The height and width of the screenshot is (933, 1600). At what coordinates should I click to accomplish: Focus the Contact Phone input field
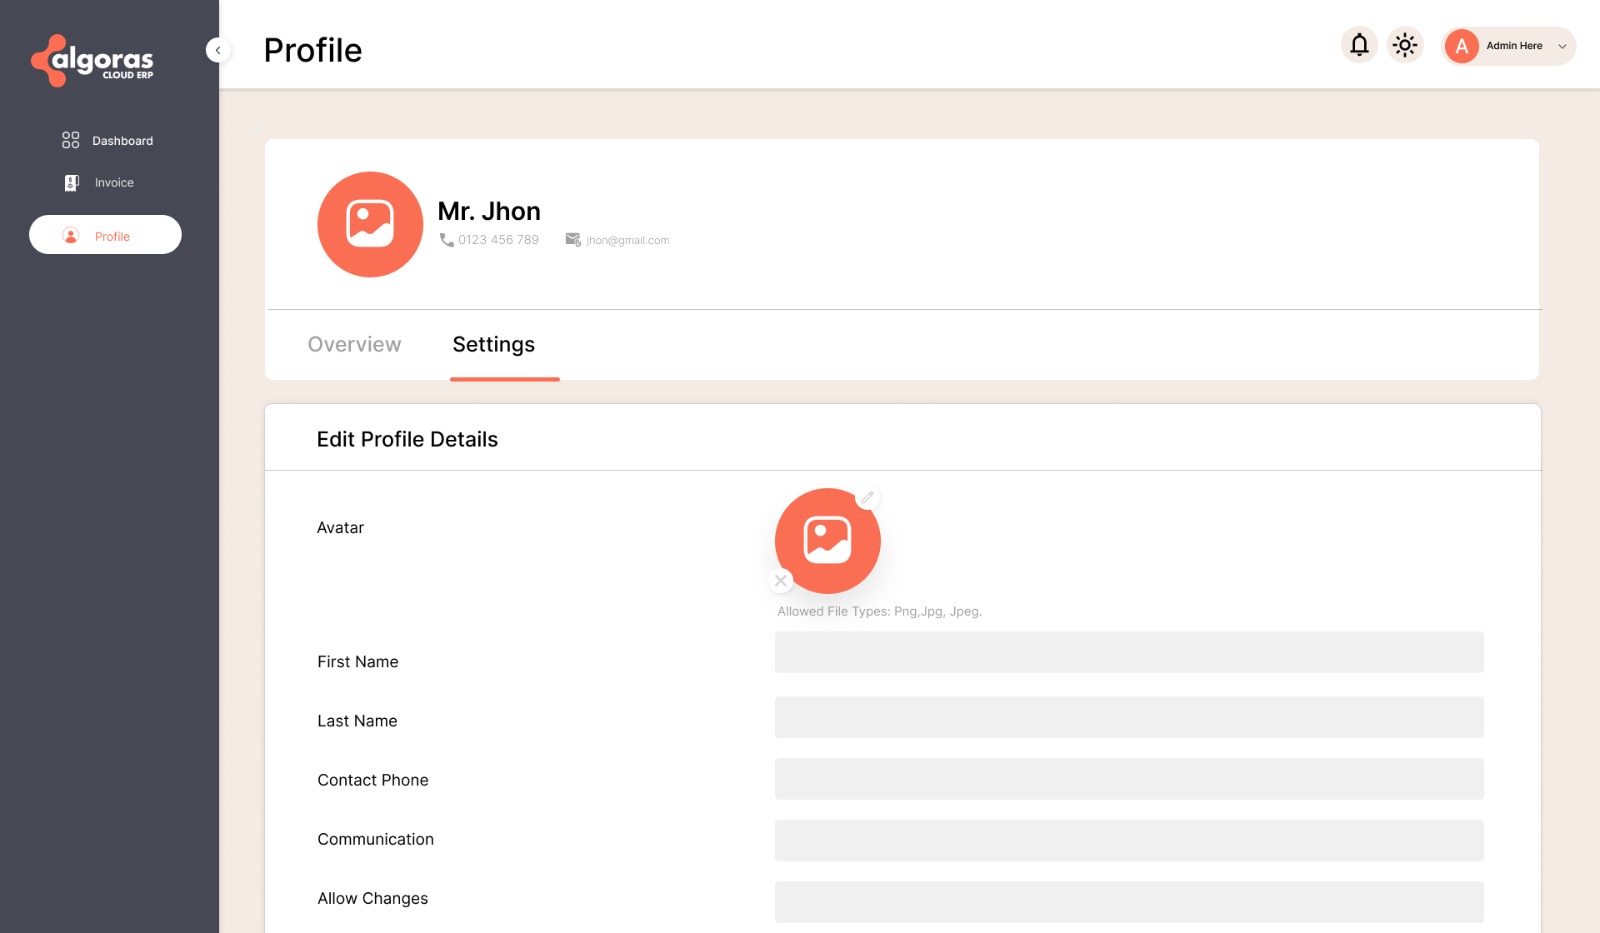[1129, 779]
